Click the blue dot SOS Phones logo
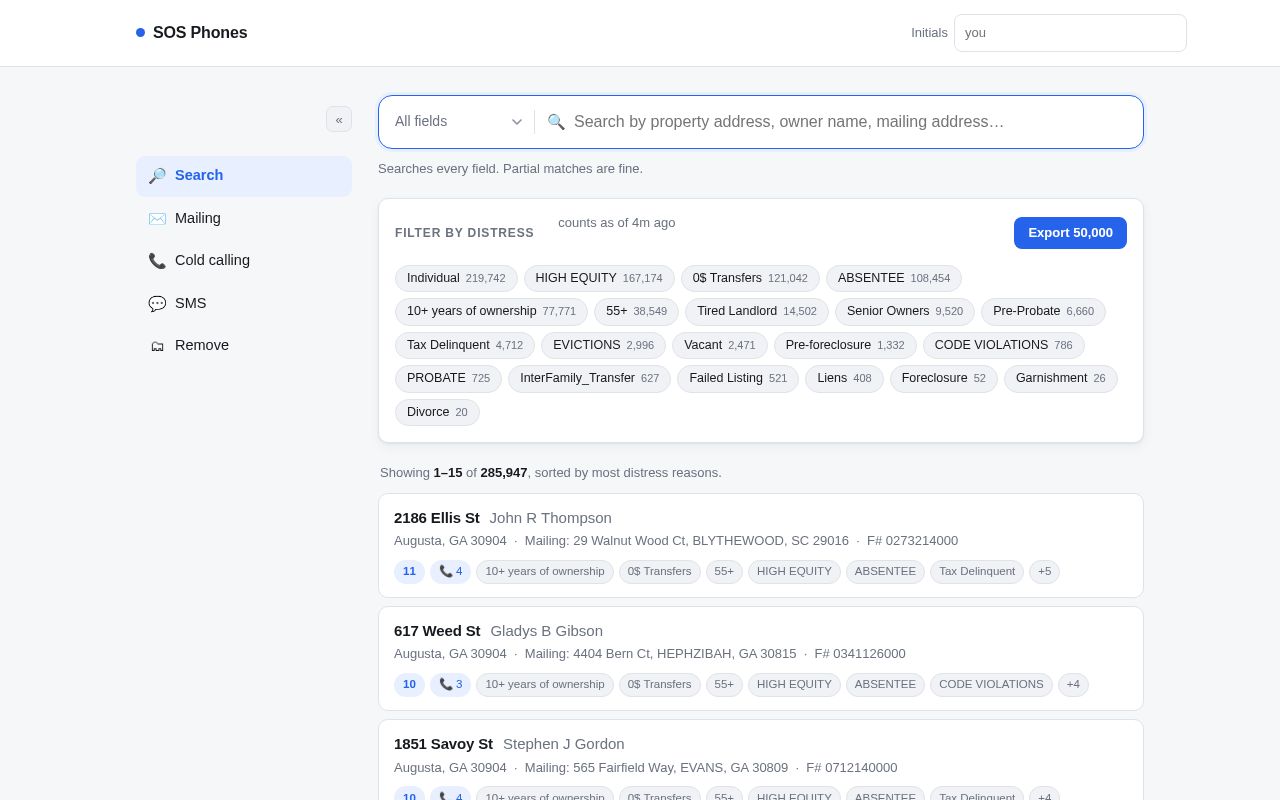The height and width of the screenshot is (800, 1280). [x=140, y=33]
